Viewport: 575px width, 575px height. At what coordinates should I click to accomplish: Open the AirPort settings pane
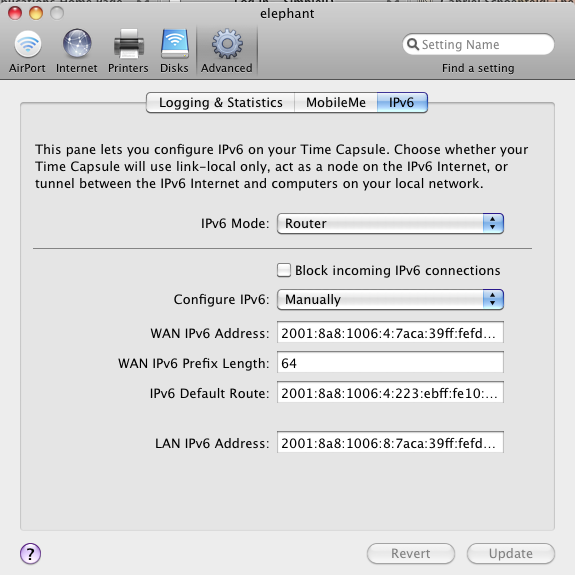[28, 51]
